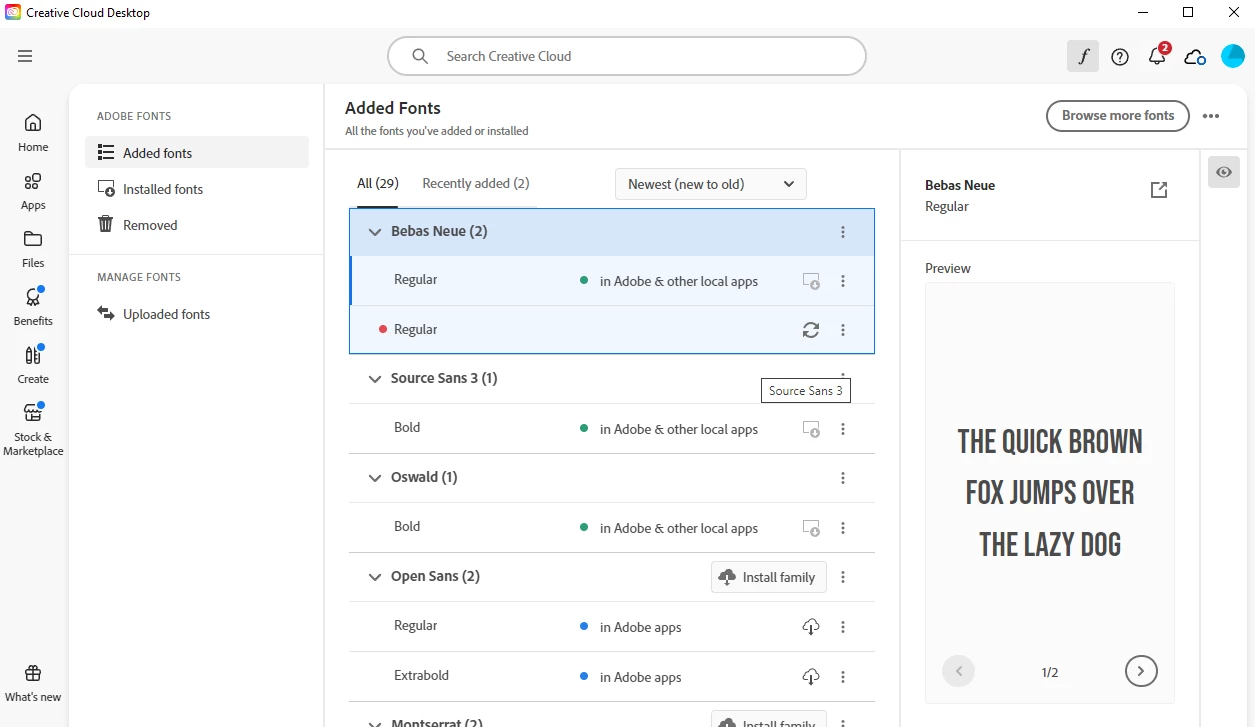Open the hamburger menu

(25, 56)
